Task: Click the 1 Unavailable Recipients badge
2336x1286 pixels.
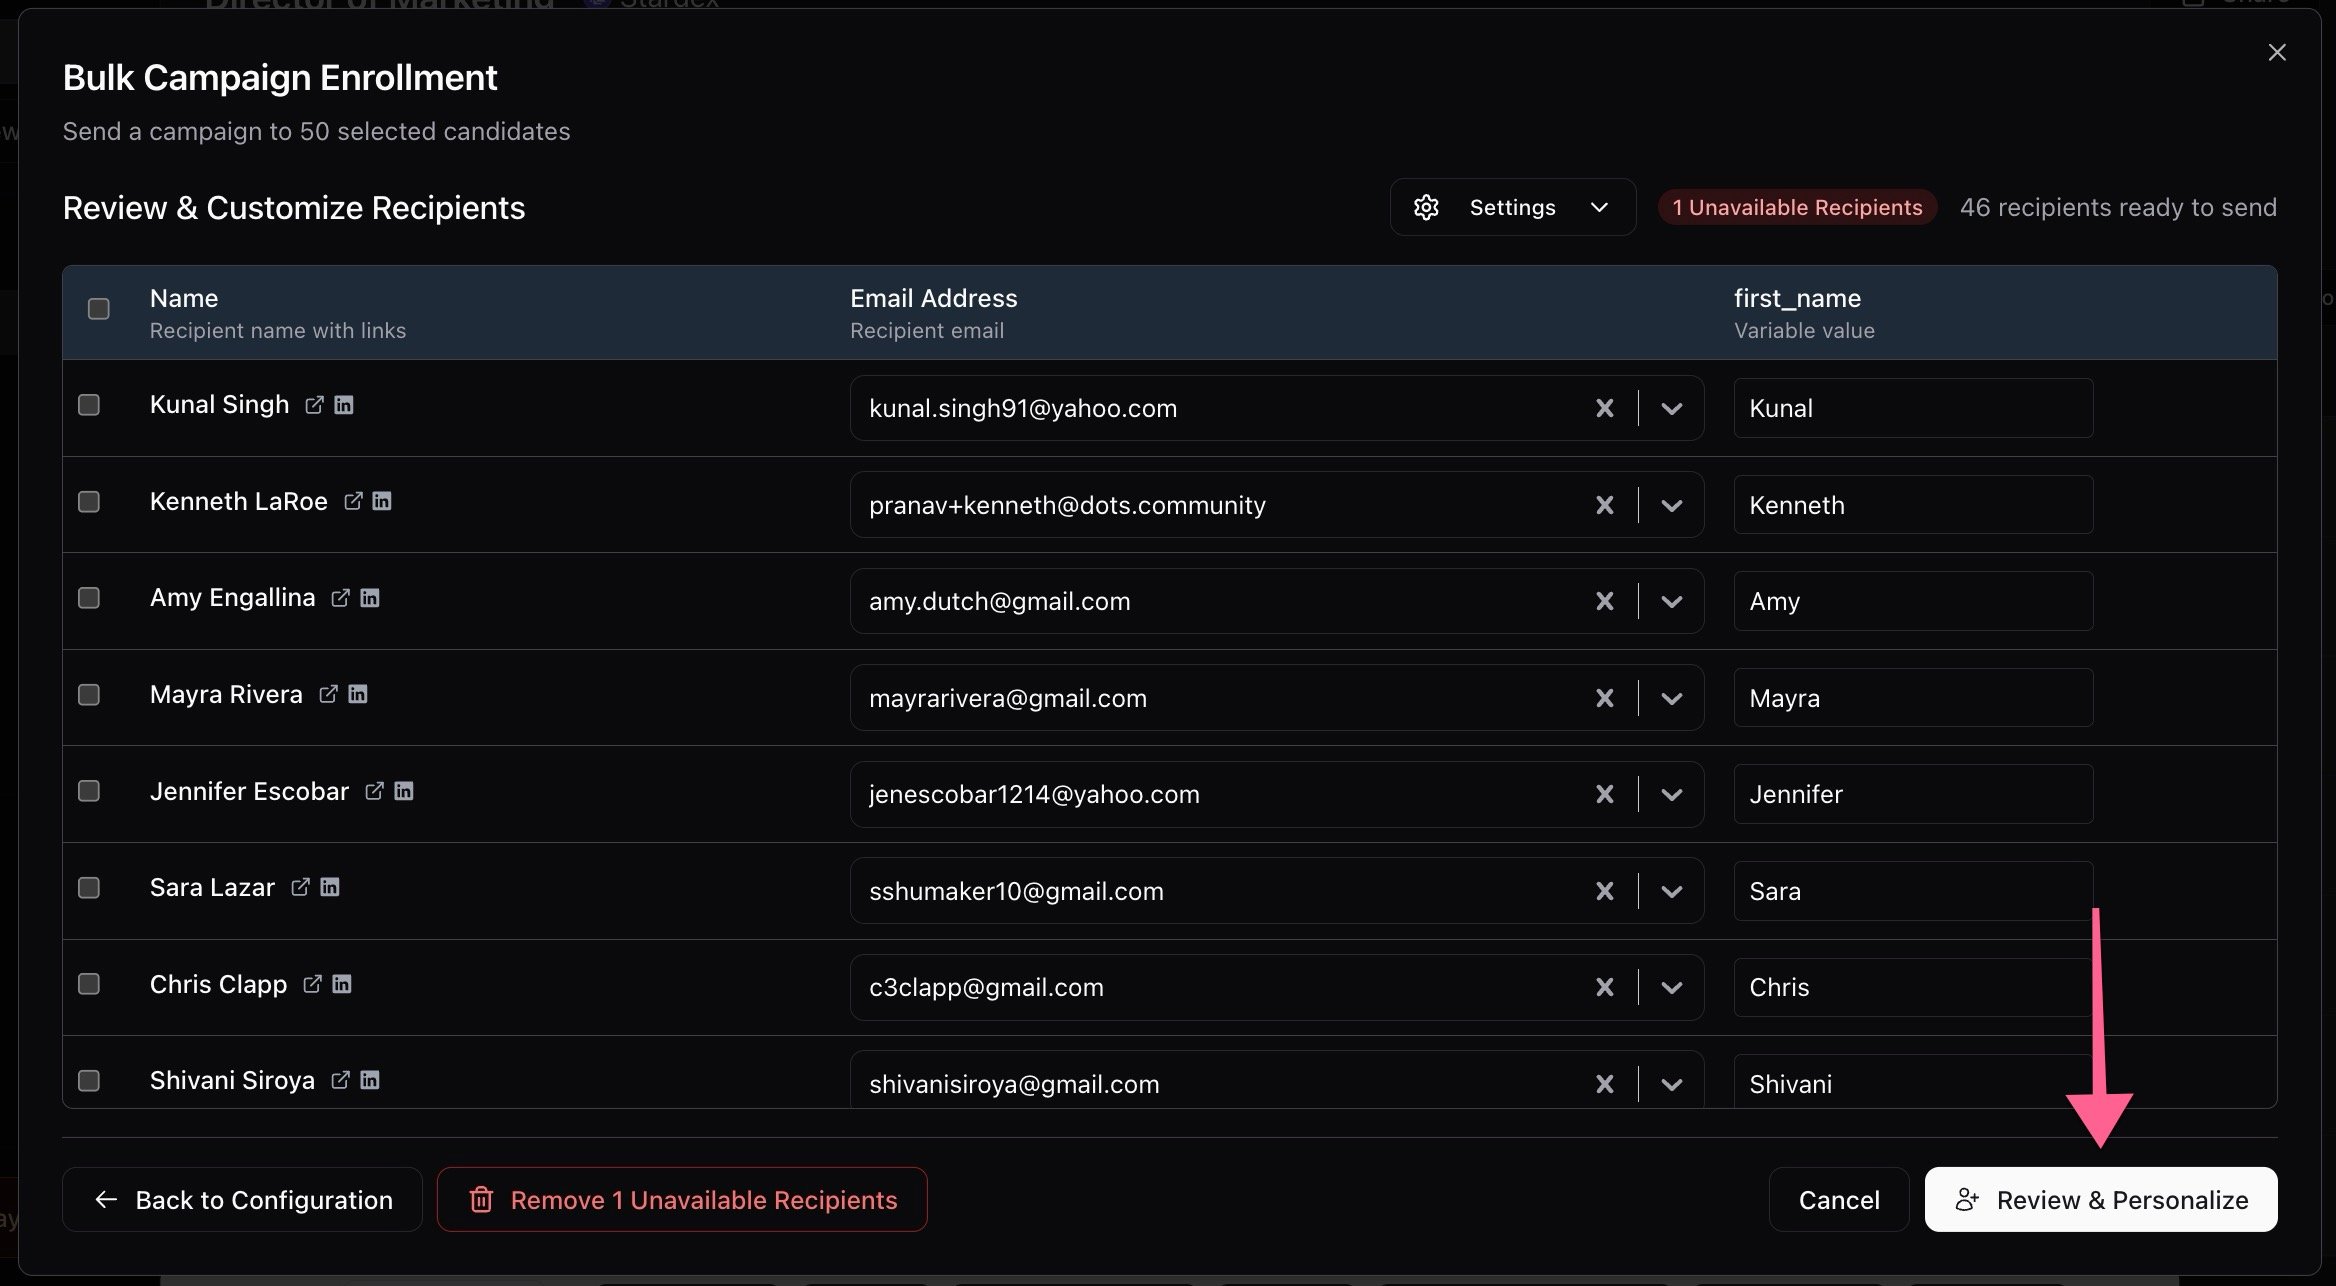Action: click(1797, 207)
